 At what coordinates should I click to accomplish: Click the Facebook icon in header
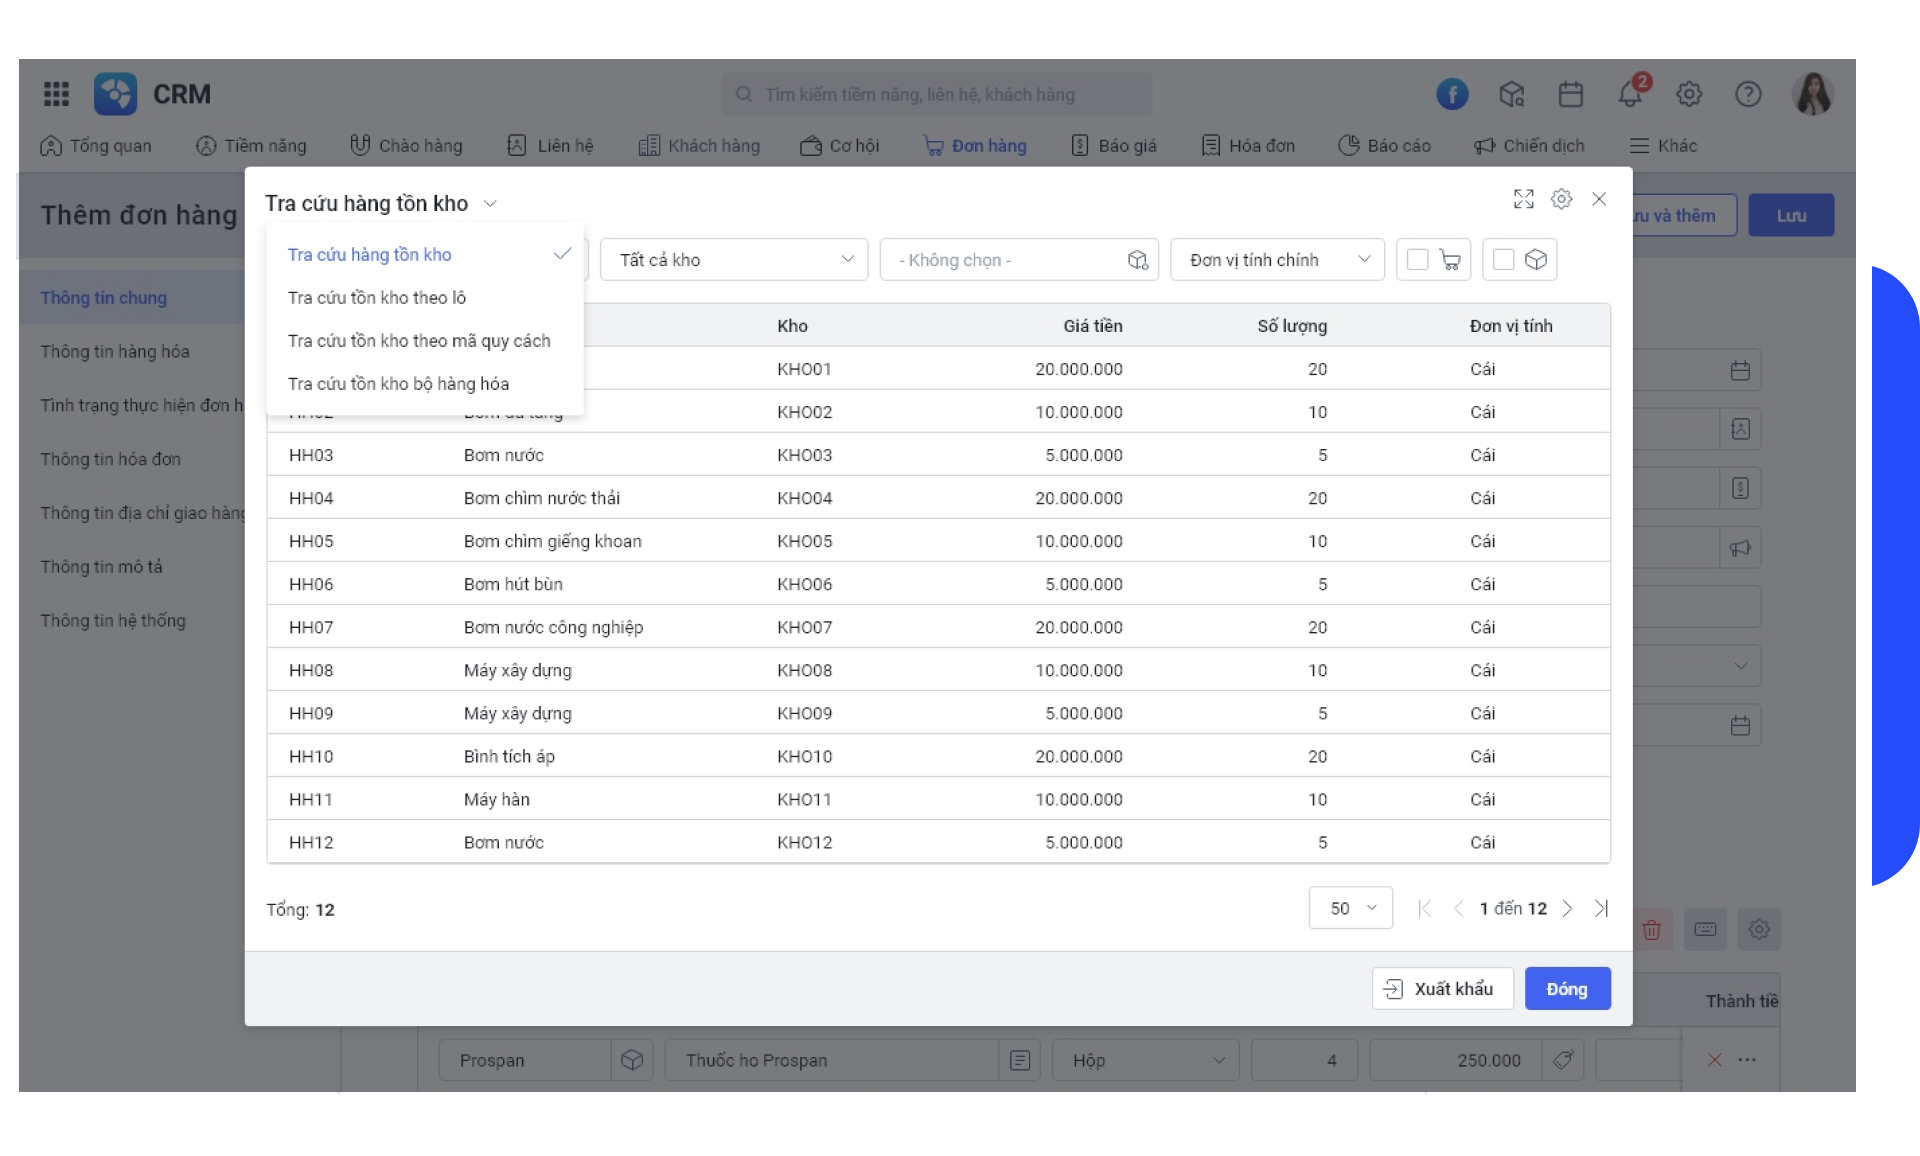pos(1452,94)
